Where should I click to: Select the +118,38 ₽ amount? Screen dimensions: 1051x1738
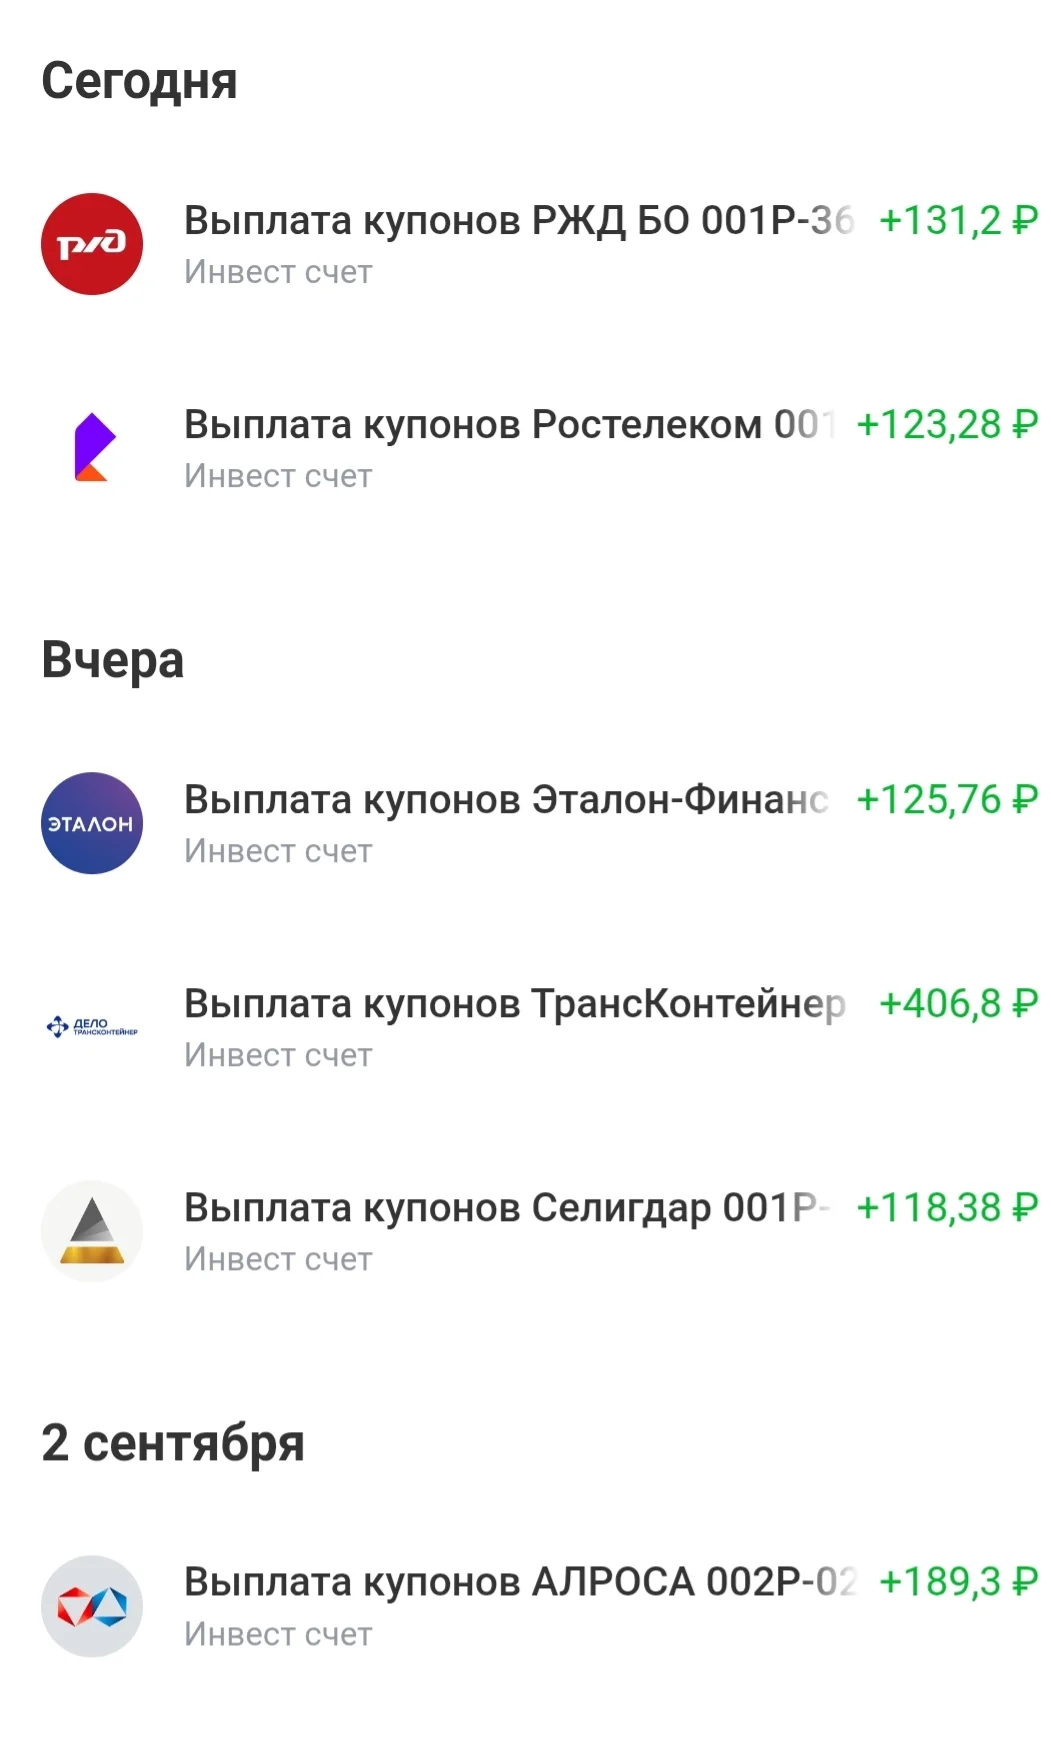click(x=947, y=1208)
